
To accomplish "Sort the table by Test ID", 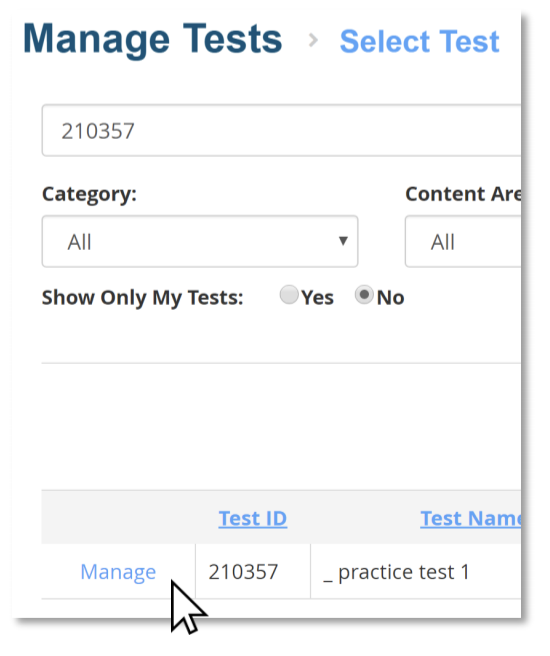I will click(x=253, y=518).
